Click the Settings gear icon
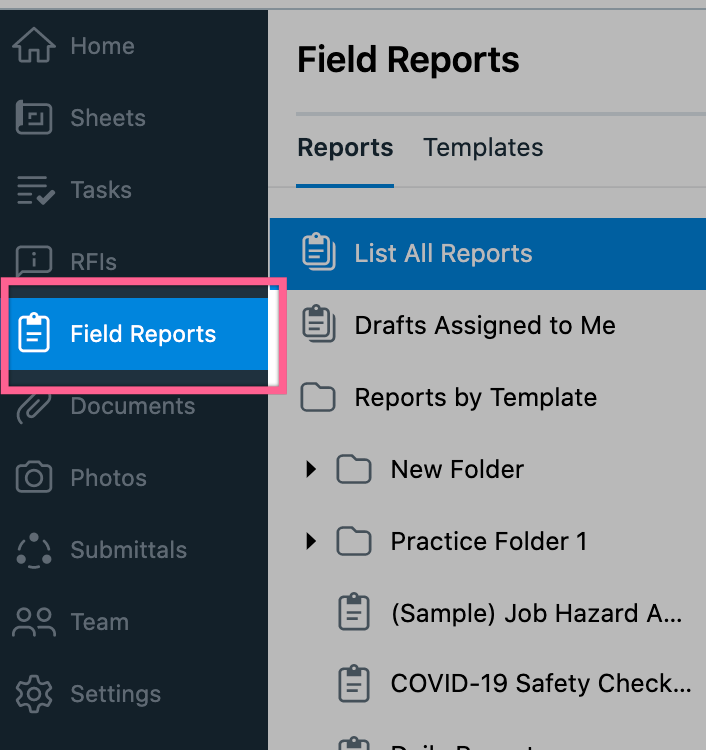The image size is (706, 750). click(33, 694)
